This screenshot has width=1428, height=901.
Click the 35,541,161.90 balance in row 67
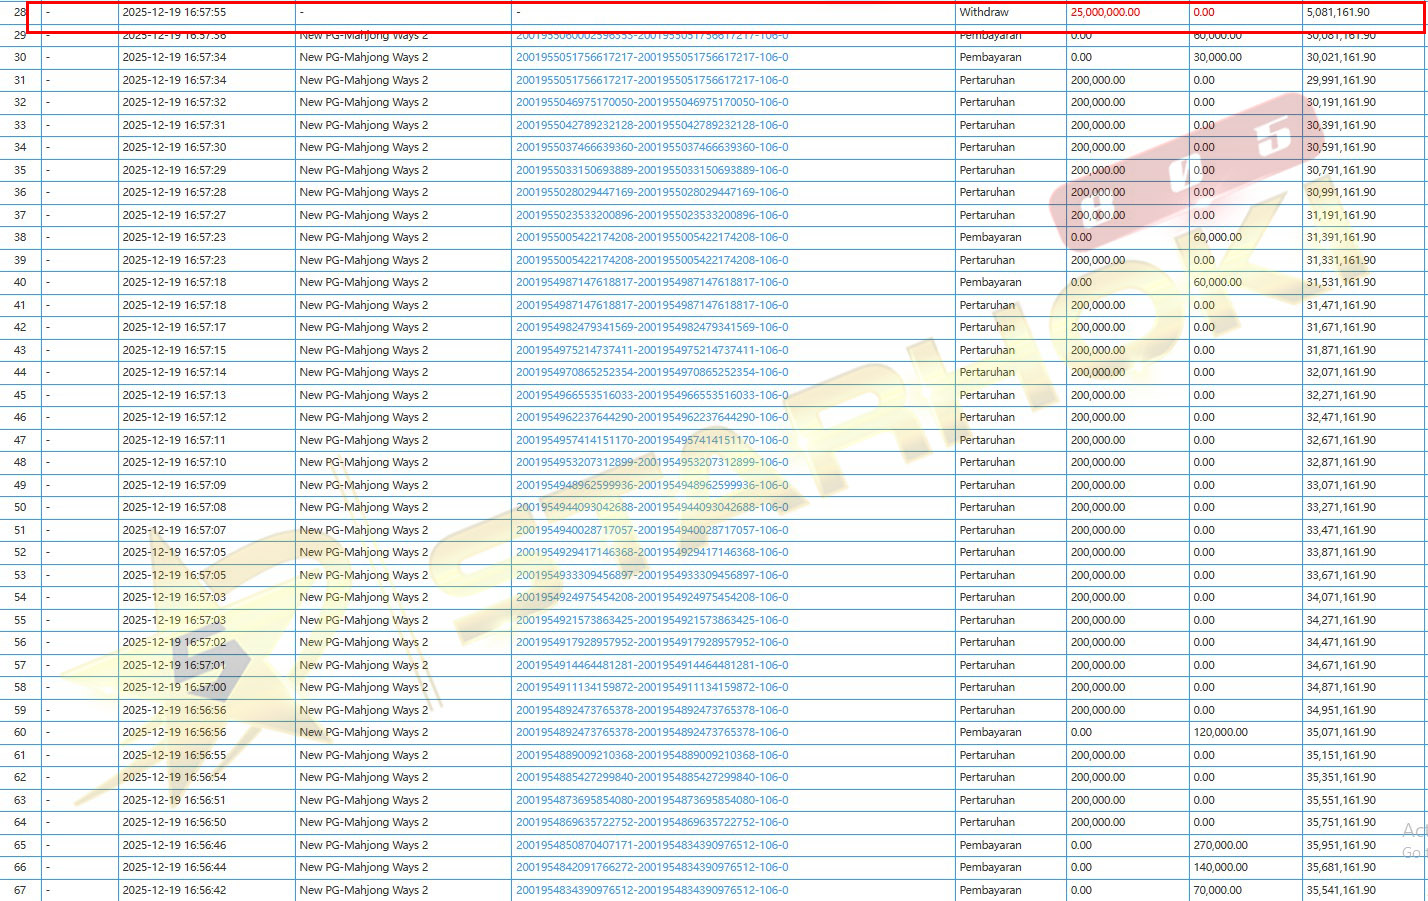1340,890
